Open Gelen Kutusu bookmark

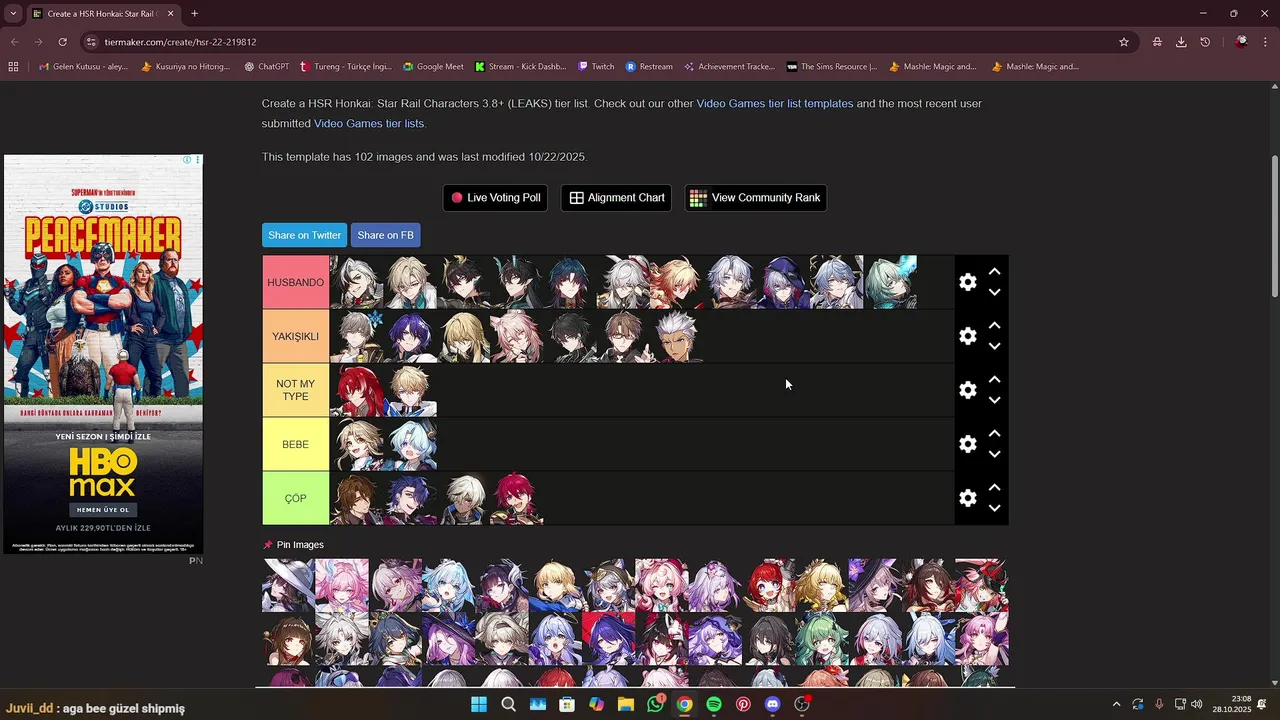pyautogui.click(x=84, y=67)
